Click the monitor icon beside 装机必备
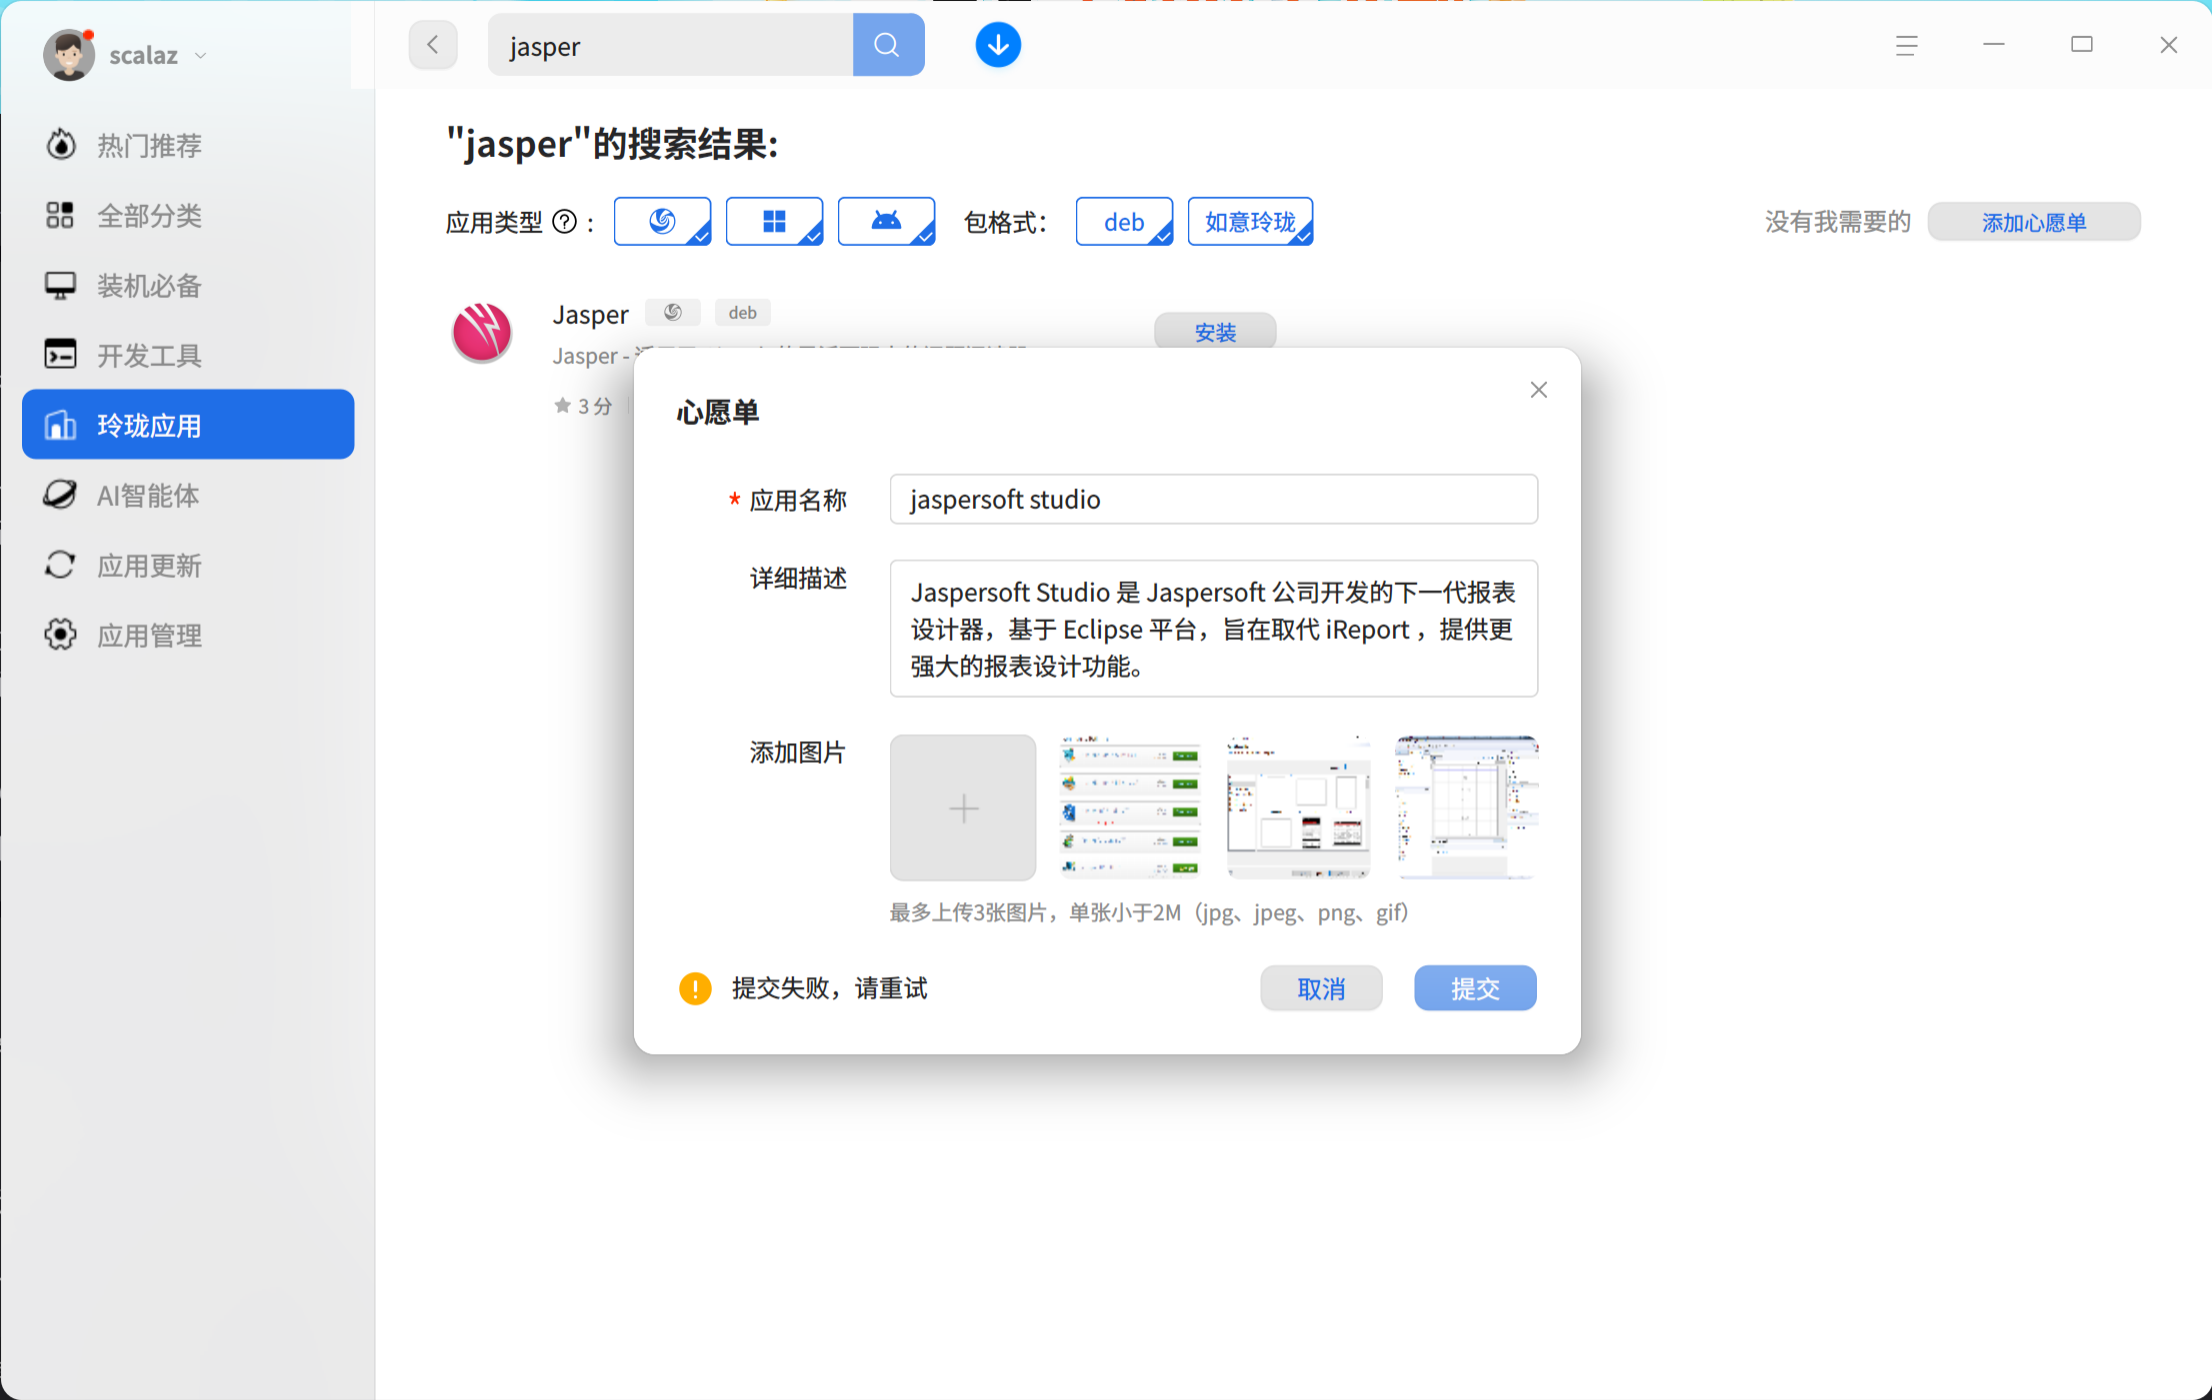Image resolution: width=2212 pixels, height=1400 pixels. [60, 286]
